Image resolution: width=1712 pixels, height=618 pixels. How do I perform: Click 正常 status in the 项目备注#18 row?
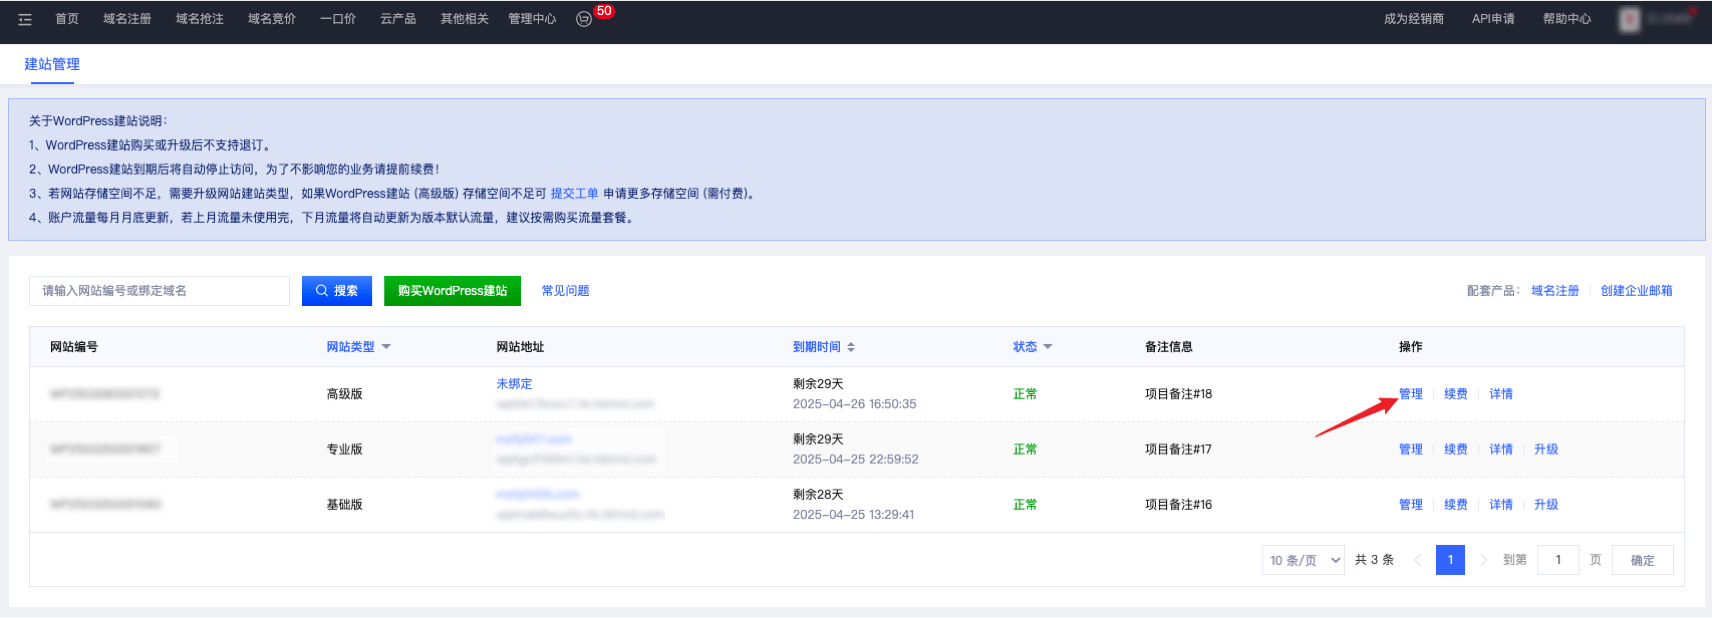tap(1024, 394)
